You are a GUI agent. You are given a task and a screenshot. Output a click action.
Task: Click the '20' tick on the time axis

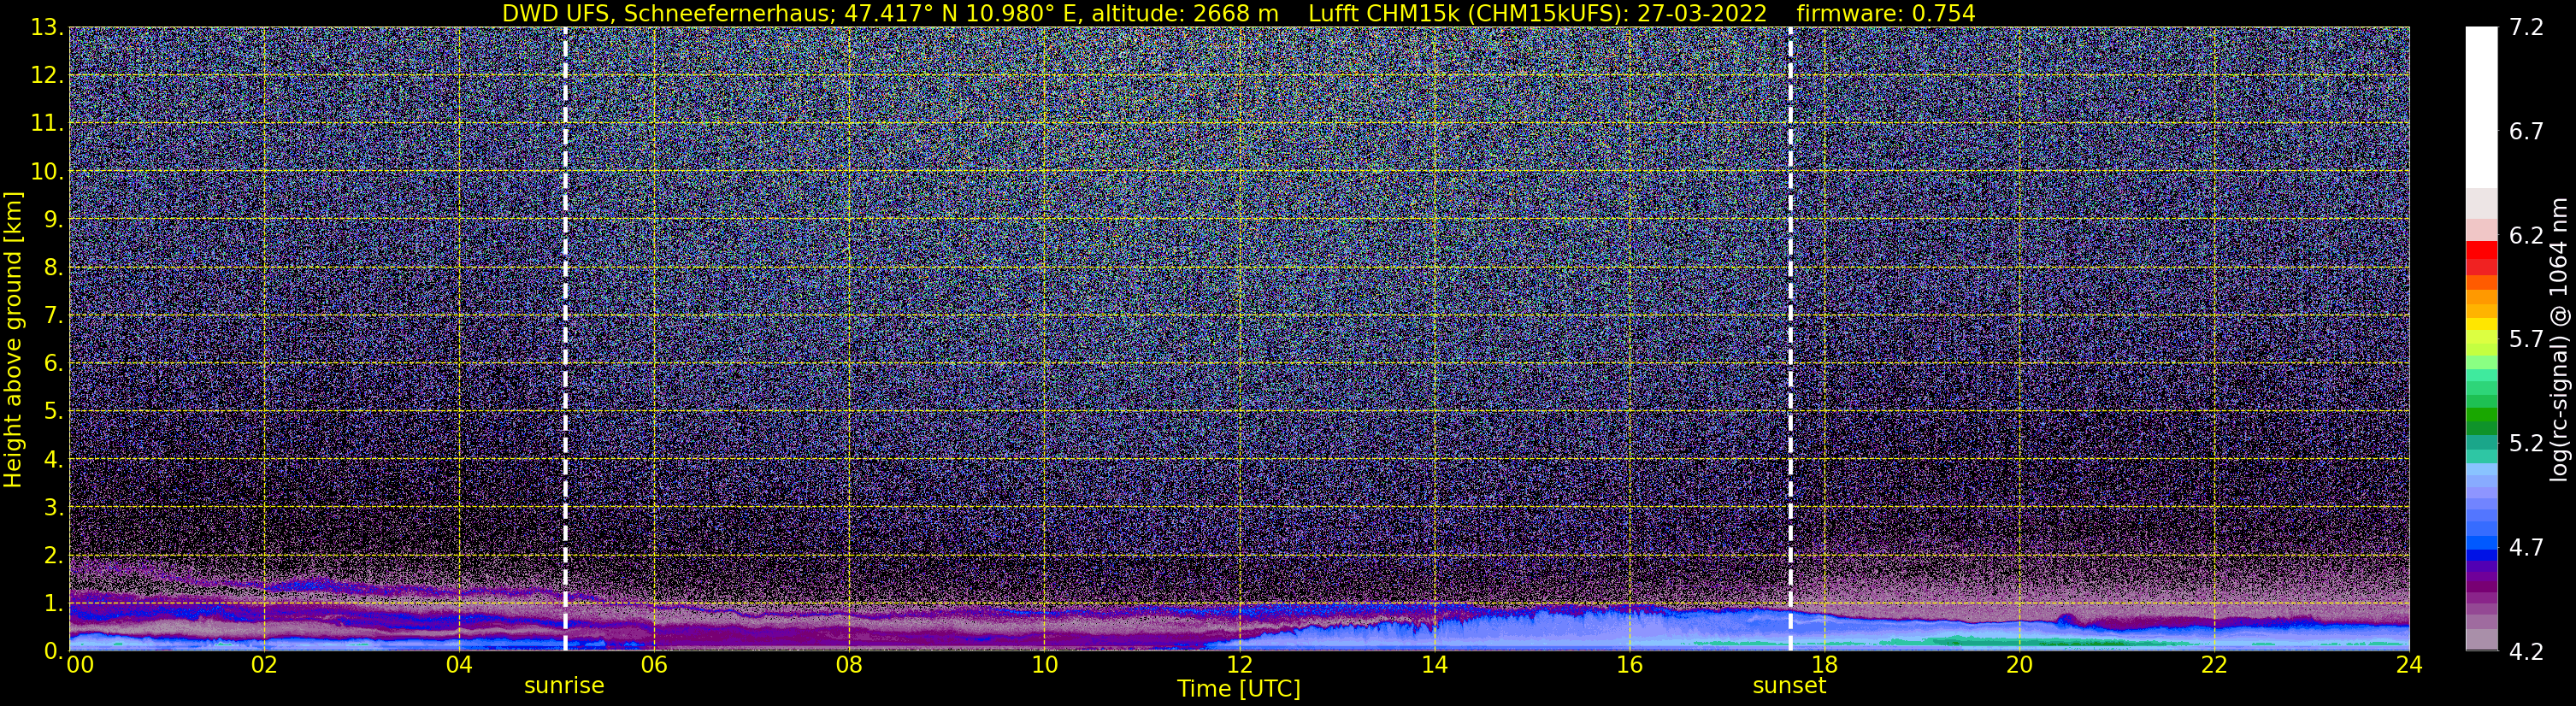2019,666
